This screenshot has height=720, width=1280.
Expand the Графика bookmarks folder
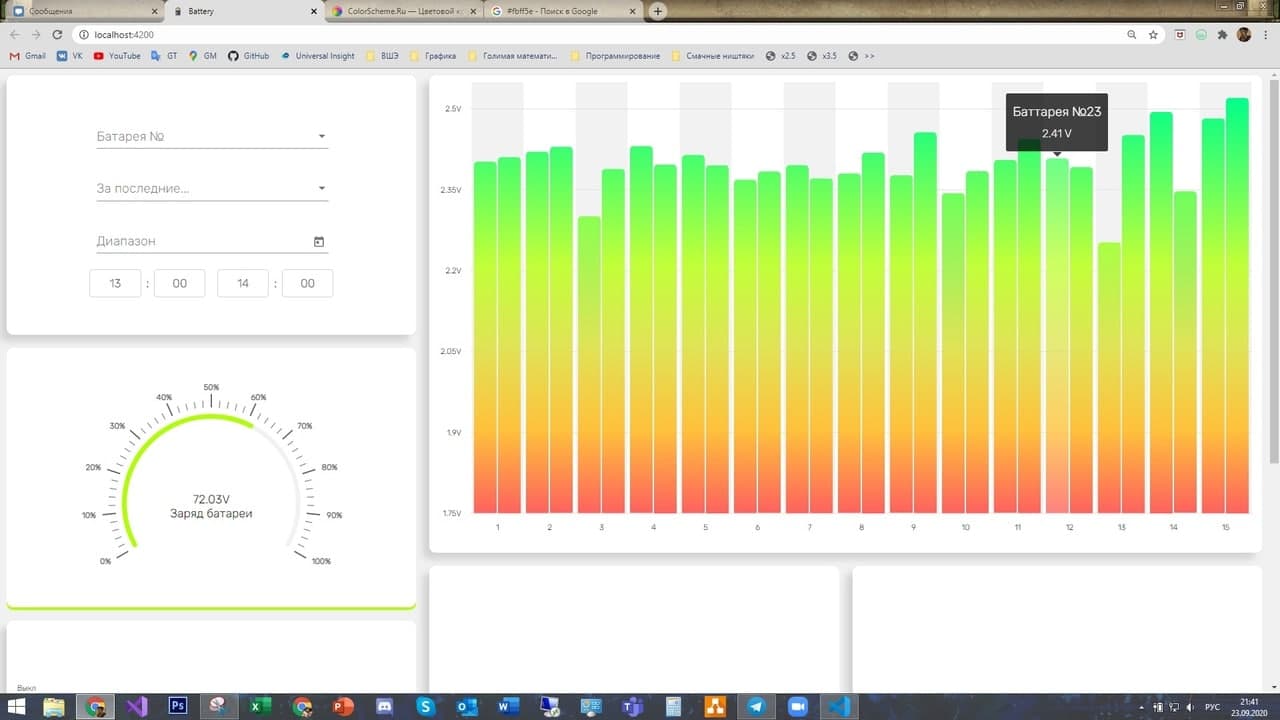point(432,56)
